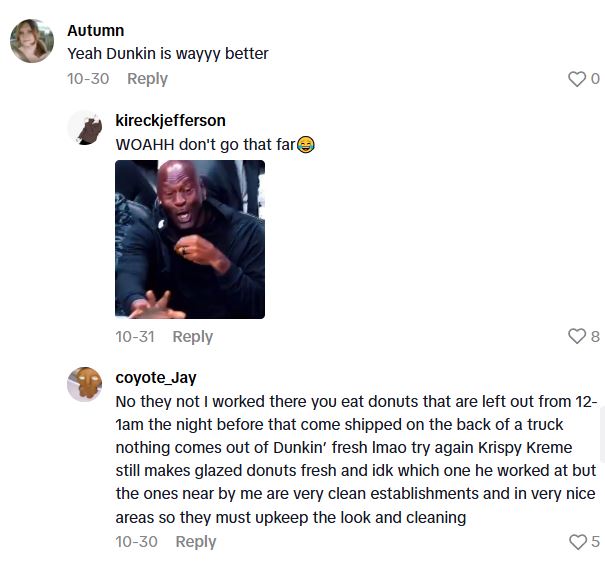Click the like count on kireckjefferson's reply

pyautogui.click(x=595, y=336)
